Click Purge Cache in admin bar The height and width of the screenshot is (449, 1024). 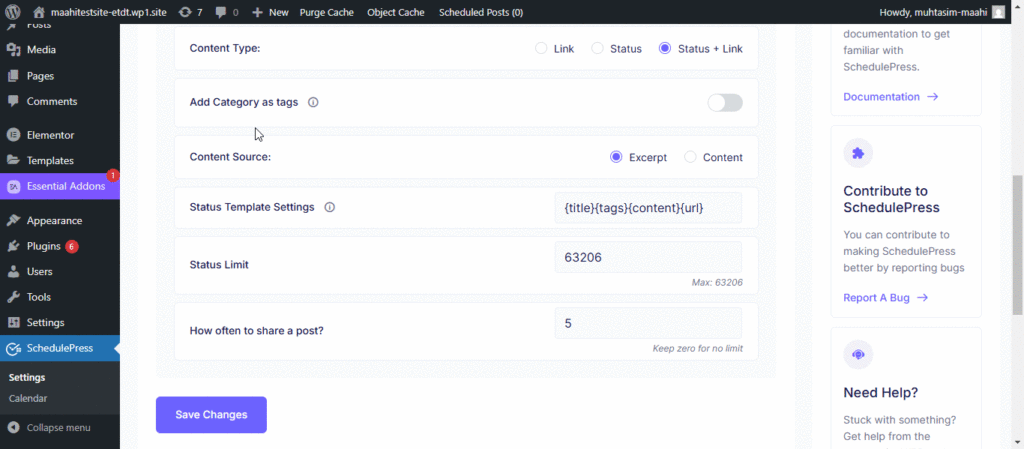coord(327,12)
